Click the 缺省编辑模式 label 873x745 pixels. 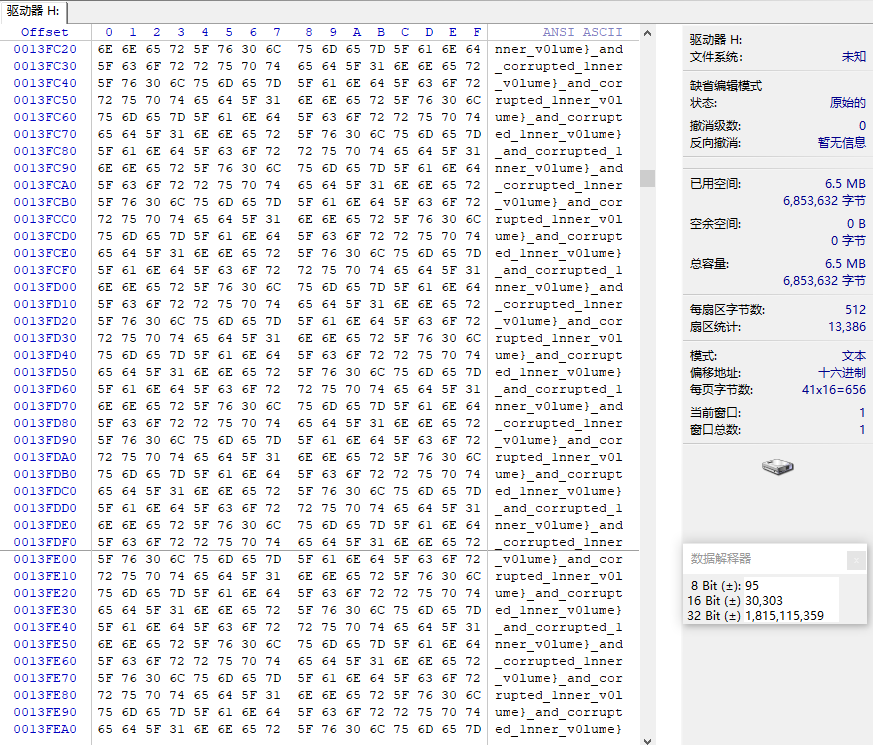(x=726, y=86)
